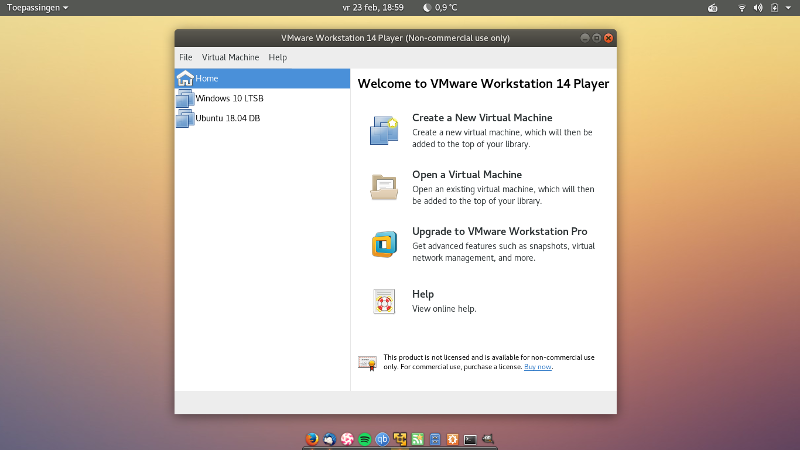800x450 pixels.
Task: Click the volume speaker icon
Action: (x=758, y=8)
